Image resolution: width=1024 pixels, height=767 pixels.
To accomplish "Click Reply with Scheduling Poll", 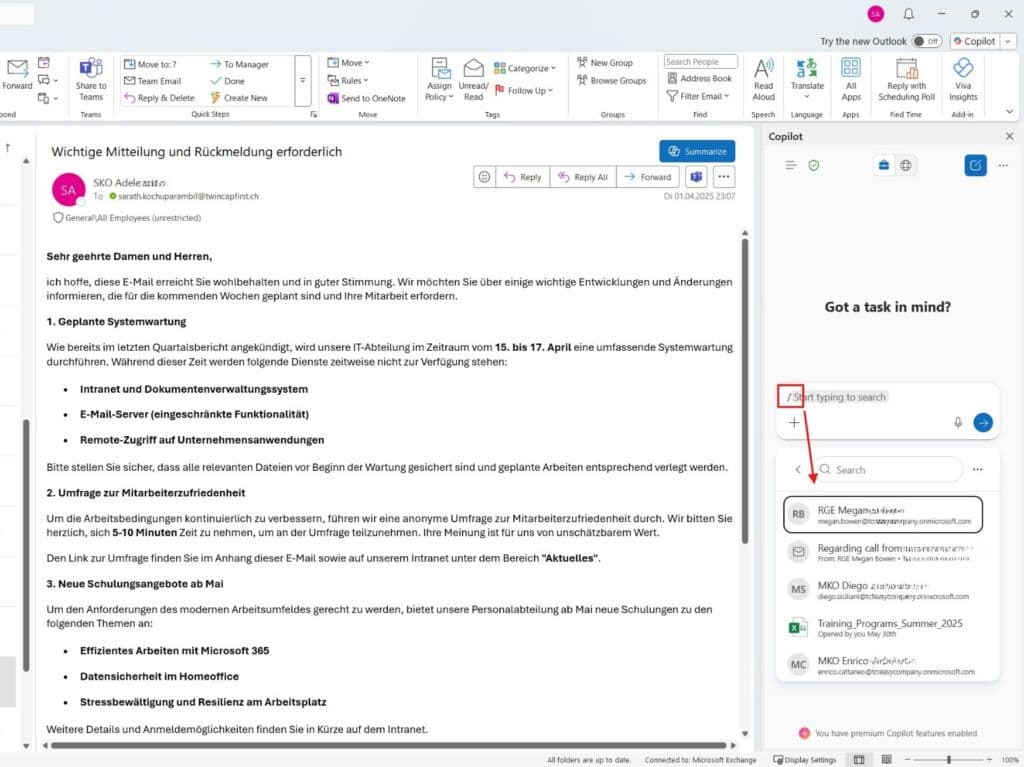I will [x=906, y=80].
